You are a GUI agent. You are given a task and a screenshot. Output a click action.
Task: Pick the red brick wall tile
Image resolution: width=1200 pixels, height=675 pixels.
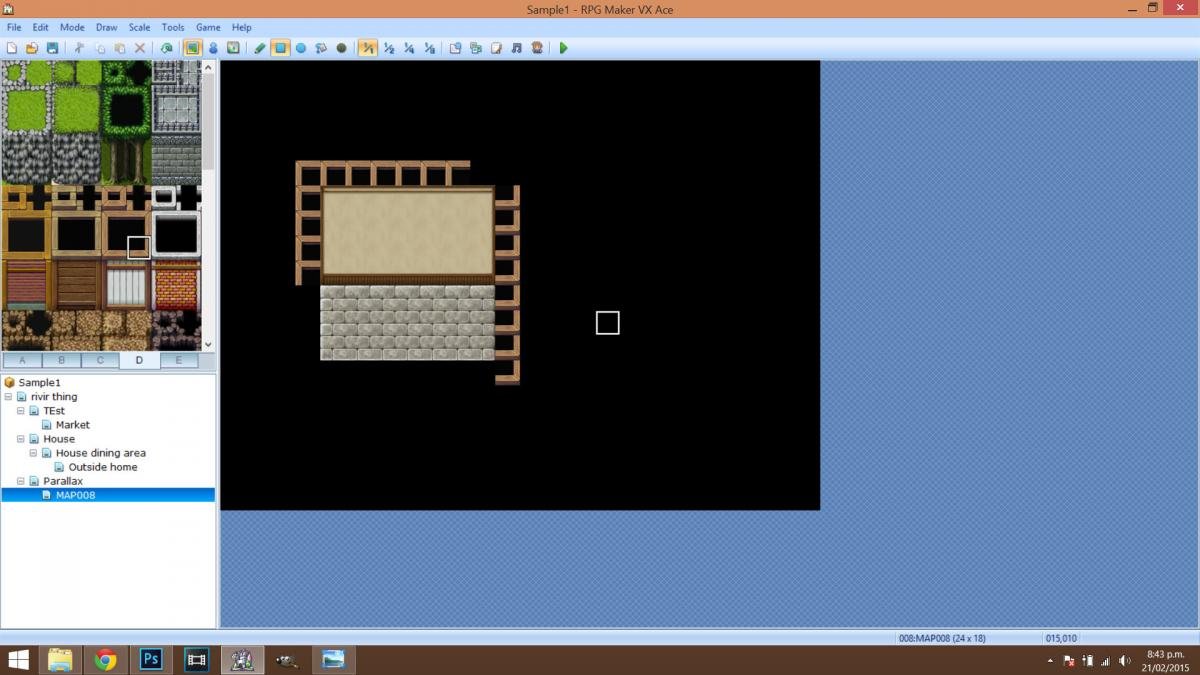pos(176,286)
